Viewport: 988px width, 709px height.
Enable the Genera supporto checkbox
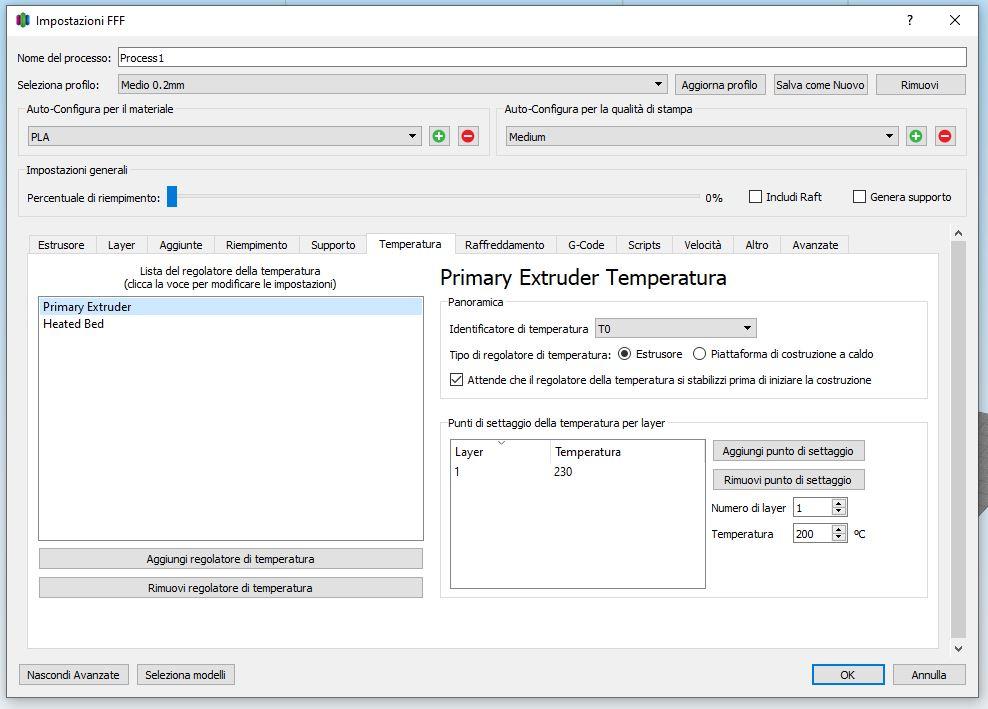click(859, 197)
